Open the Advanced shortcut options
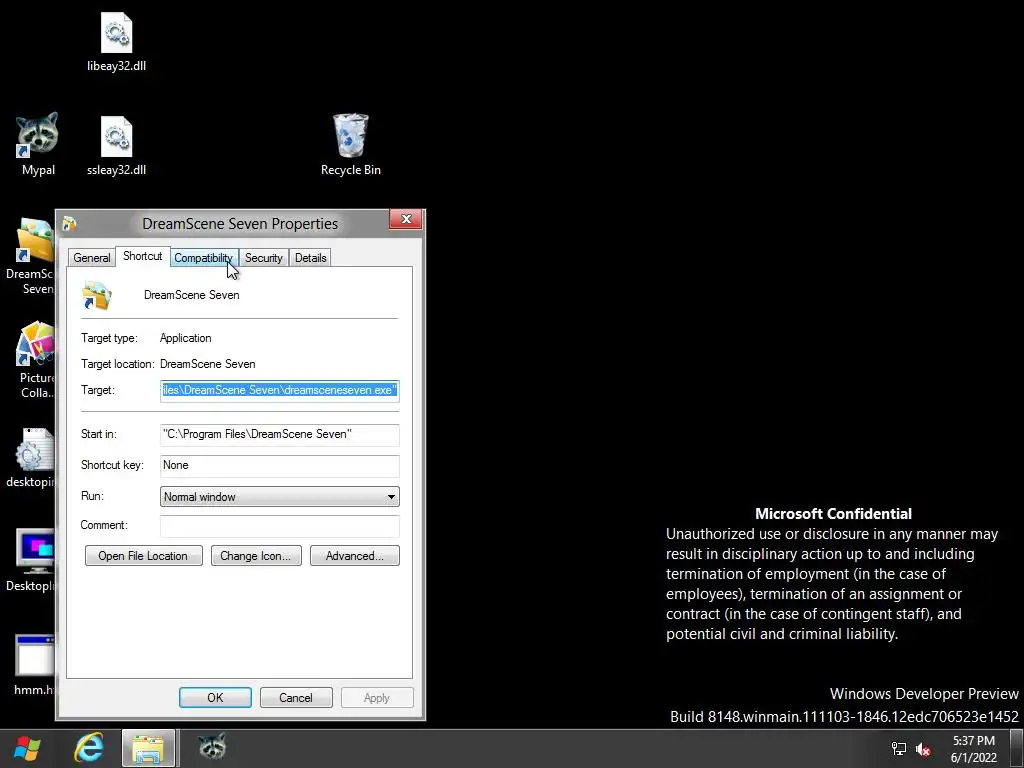Screen dimensions: 1024x768 355,556
